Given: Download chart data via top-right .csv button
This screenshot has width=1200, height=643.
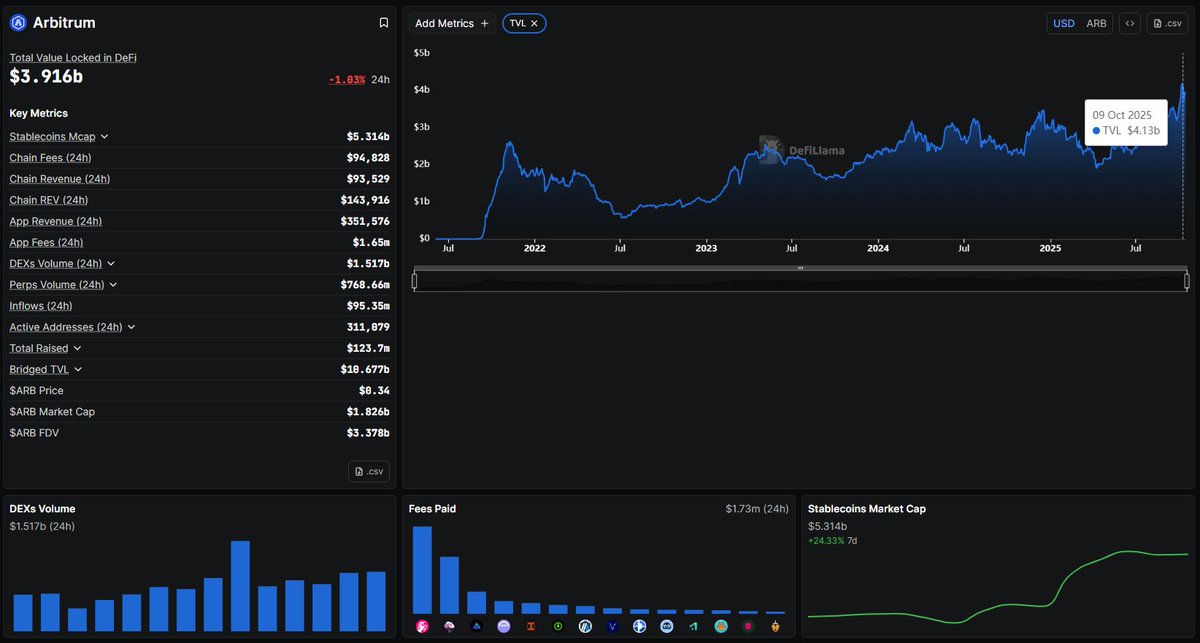Looking at the screenshot, I should pos(1168,23).
